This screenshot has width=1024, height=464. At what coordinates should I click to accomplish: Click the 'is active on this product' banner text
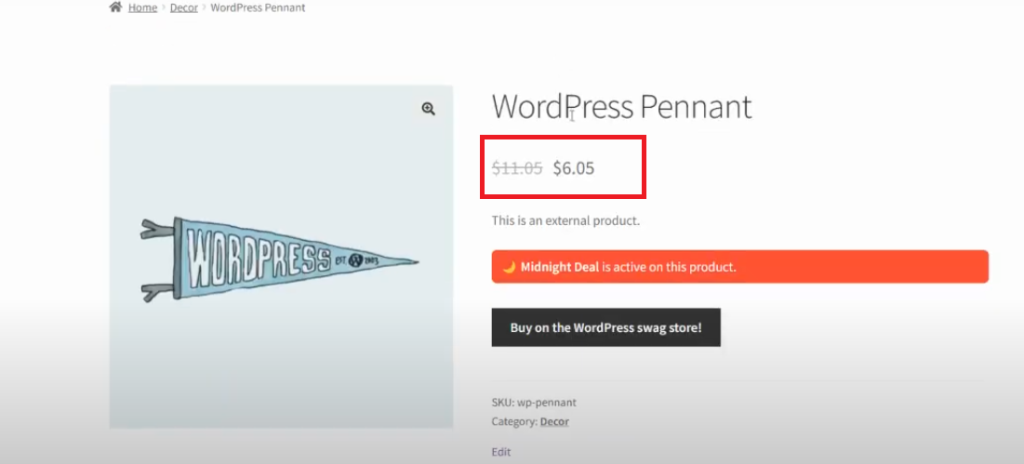click(x=669, y=267)
